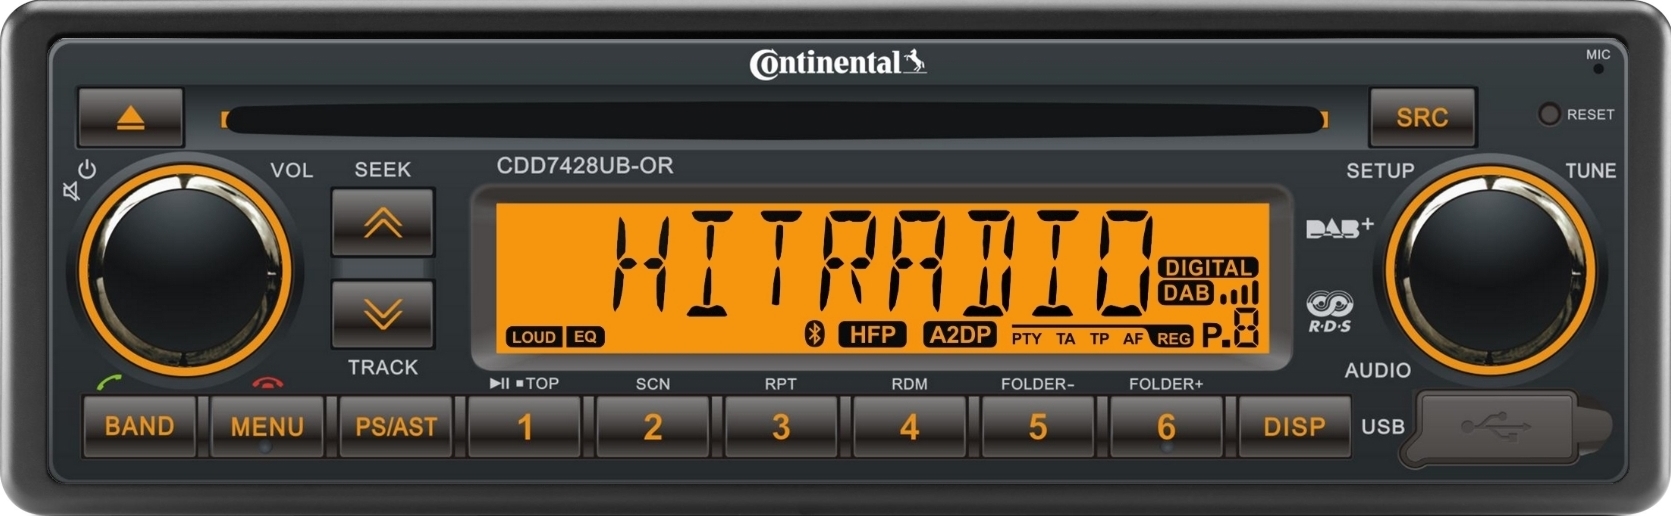Click the RDS logo
The width and height of the screenshot is (1671, 516).
click(x=1330, y=312)
